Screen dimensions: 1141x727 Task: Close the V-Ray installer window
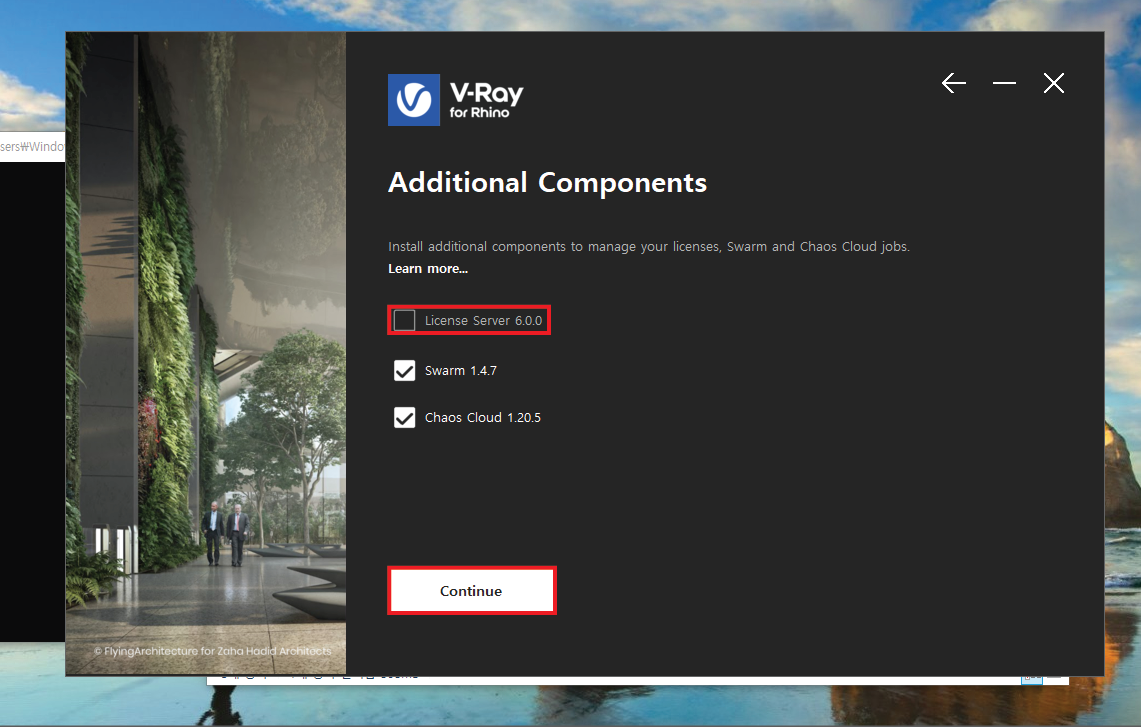coord(1054,83)
